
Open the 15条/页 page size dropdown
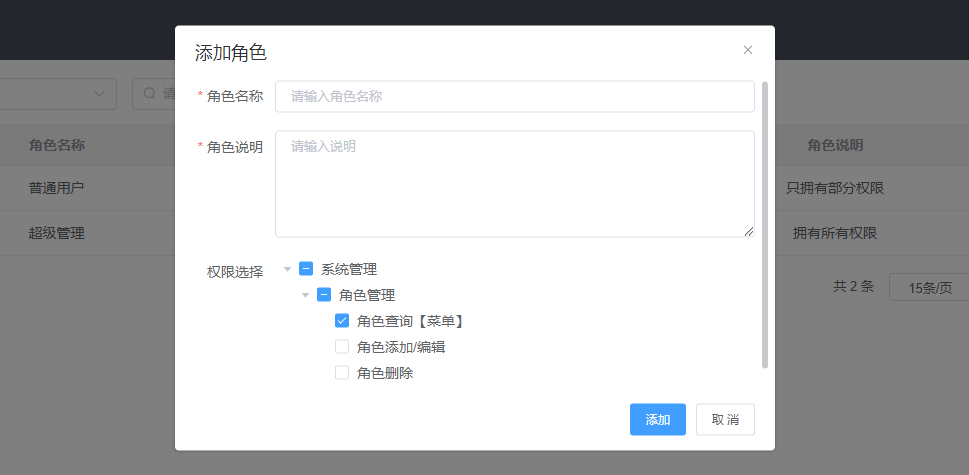point(929,287)
